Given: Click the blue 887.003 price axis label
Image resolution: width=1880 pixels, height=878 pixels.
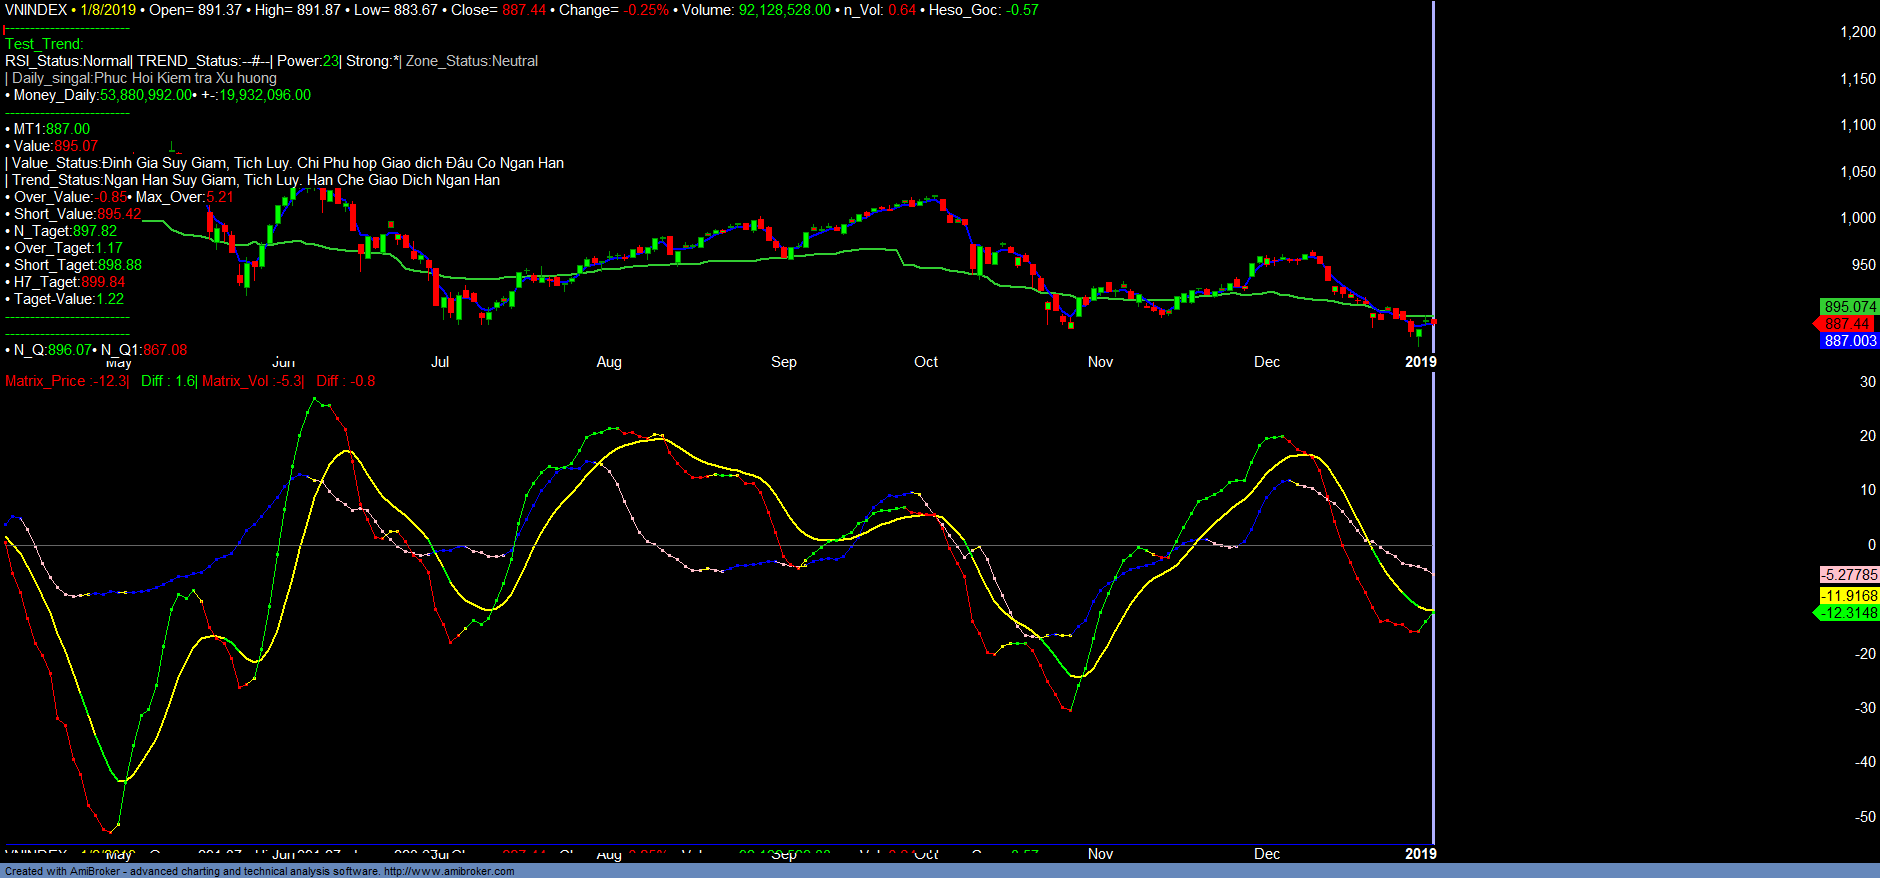Looking at the screenshot, I should click(1849, 341).
